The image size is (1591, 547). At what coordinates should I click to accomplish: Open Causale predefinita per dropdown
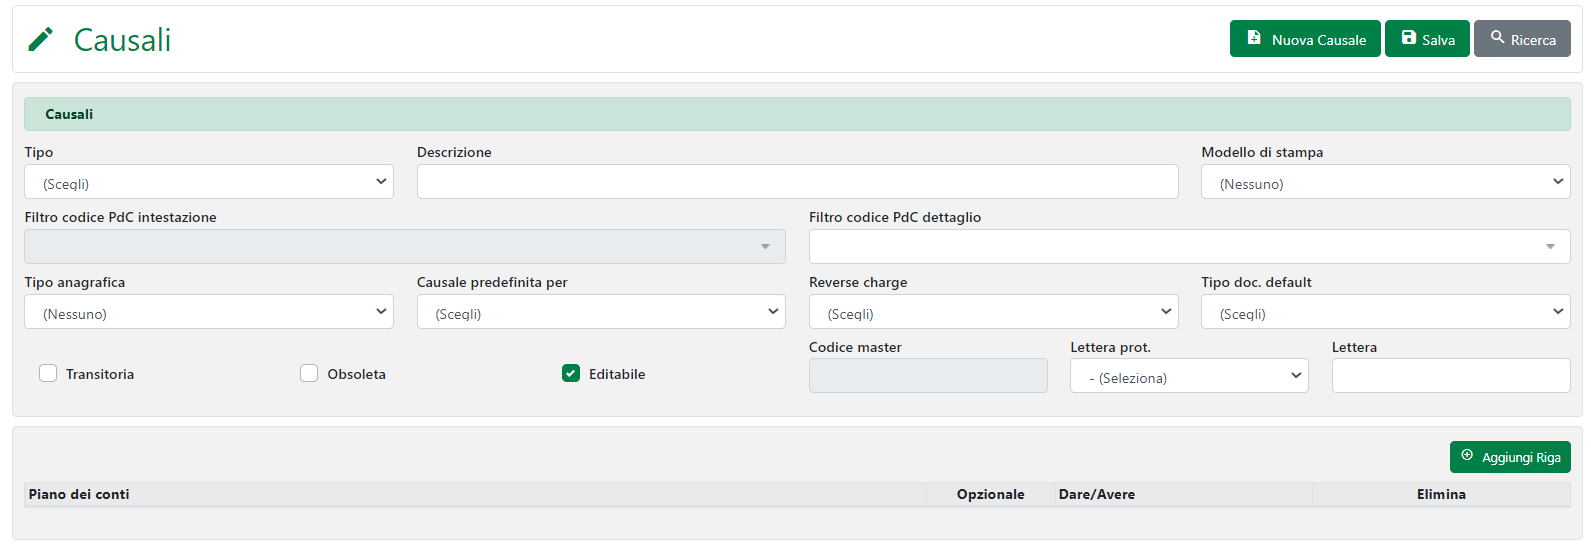(x=600, y=312)
